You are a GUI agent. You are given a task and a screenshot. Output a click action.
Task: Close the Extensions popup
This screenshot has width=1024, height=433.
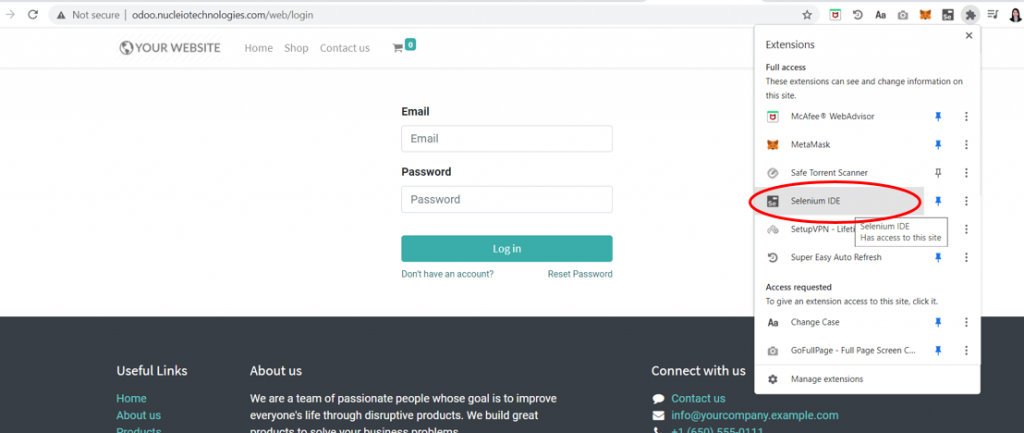pos(969,36)
